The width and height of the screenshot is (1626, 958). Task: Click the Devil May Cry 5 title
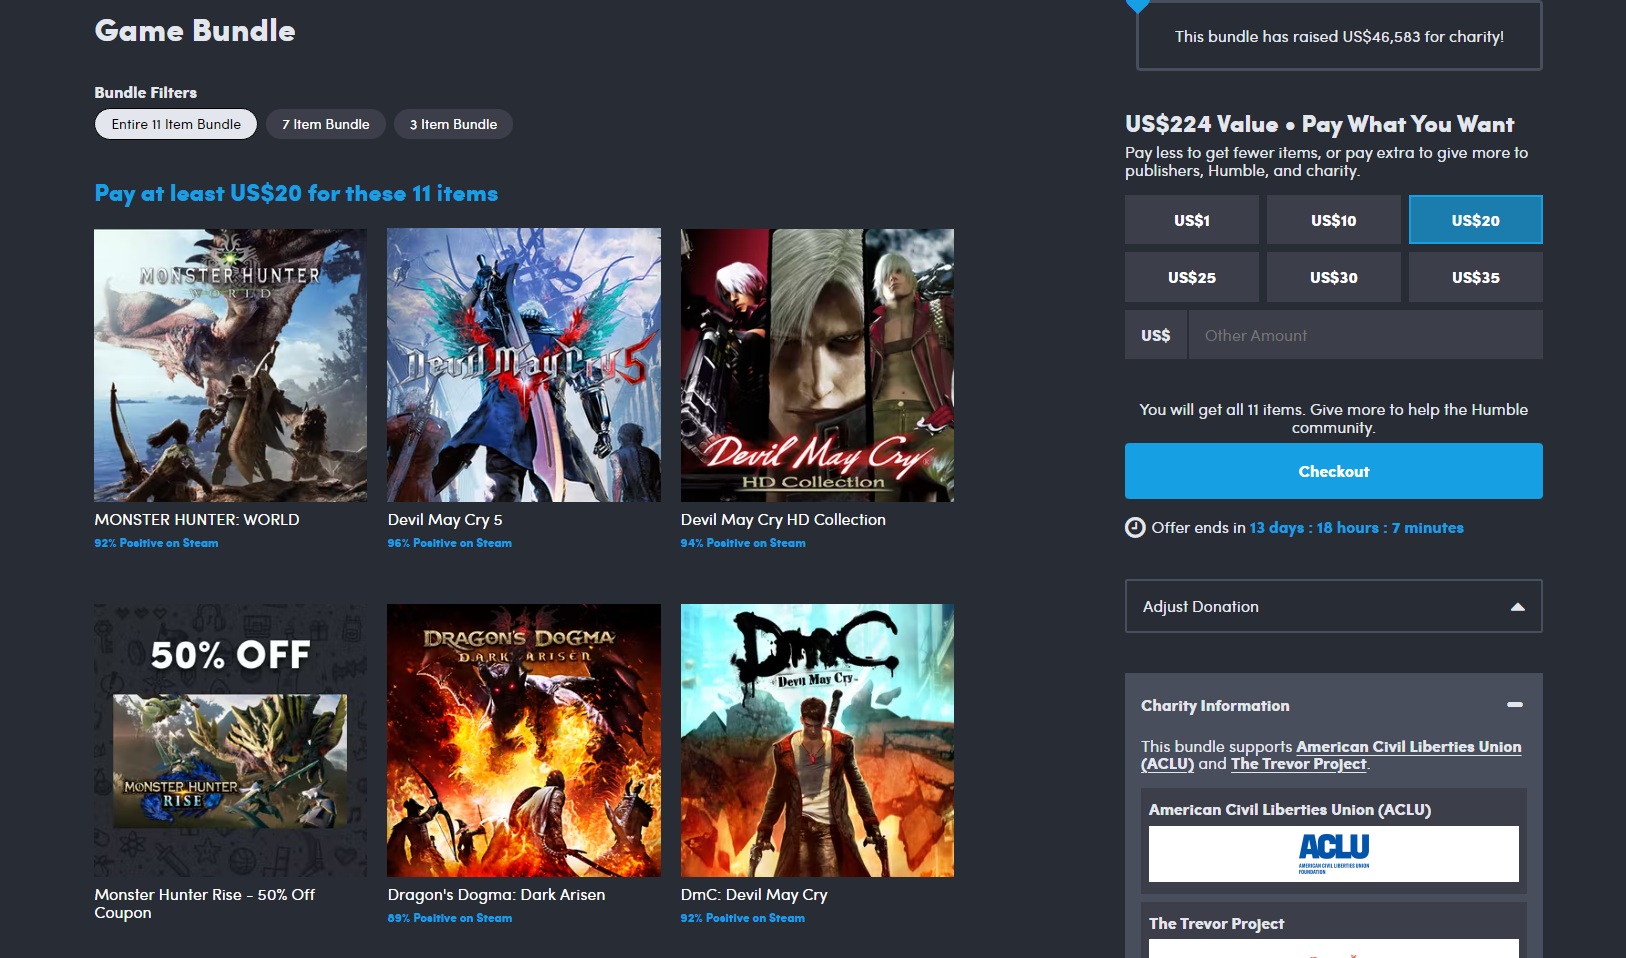click(445, 520)
